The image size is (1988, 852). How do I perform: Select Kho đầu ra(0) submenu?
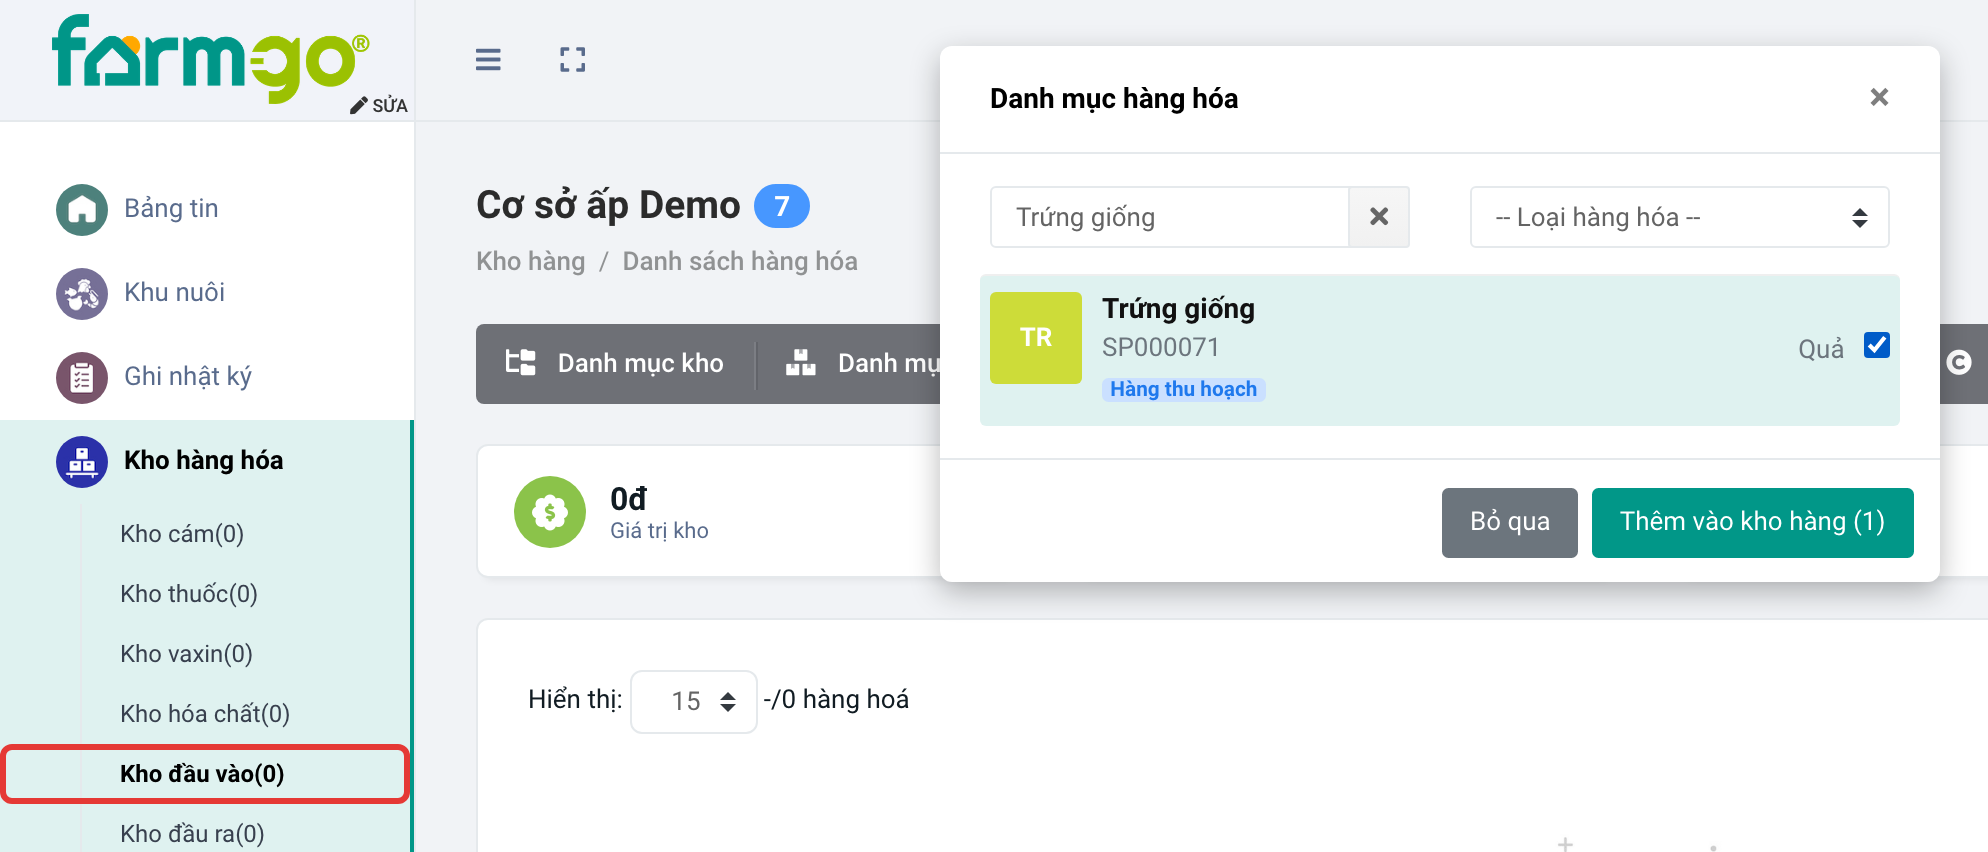tap(192, 834)
